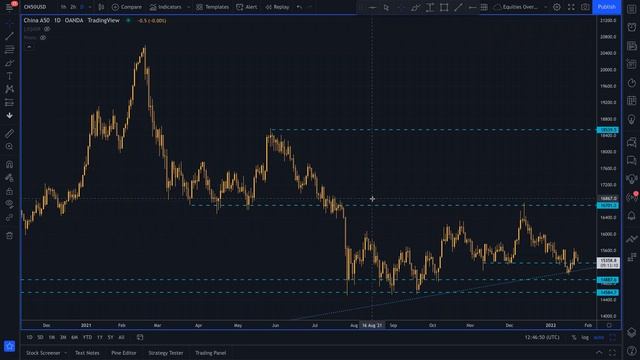Image resolution: width=640 pixels, height=360 pixels.
Task: Enter fullscreen mode
Action: (571, 7)
